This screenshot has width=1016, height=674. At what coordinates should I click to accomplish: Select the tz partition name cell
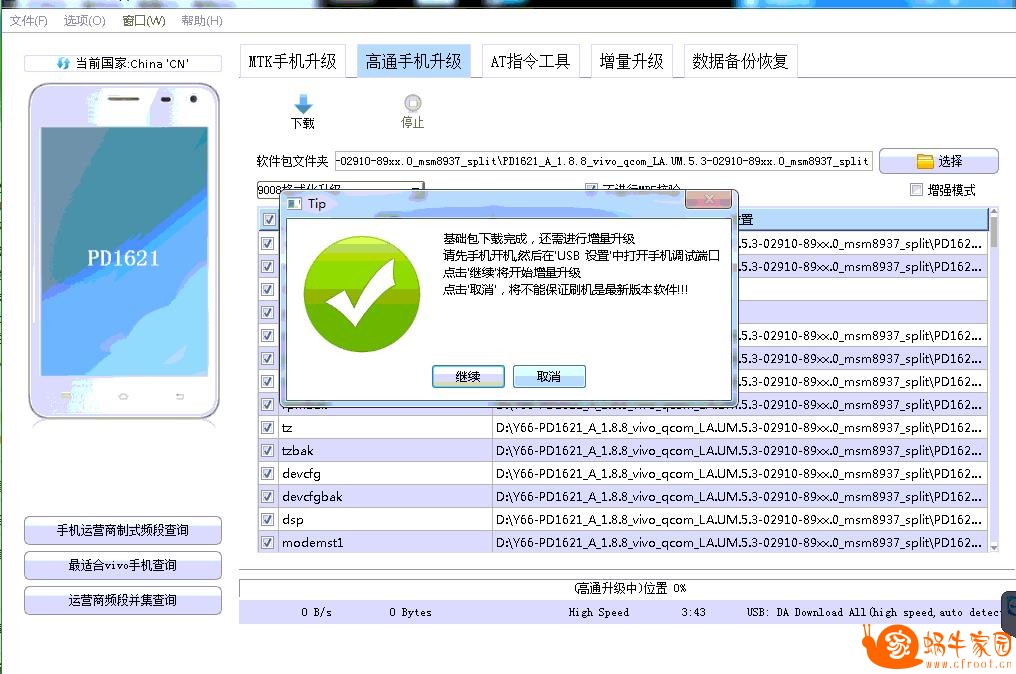[386, 428]
